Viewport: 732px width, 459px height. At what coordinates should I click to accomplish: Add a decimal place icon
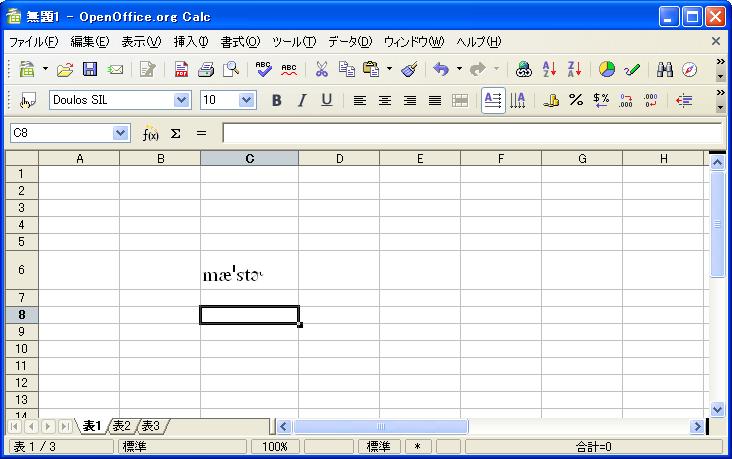click(x=626, y=100)
